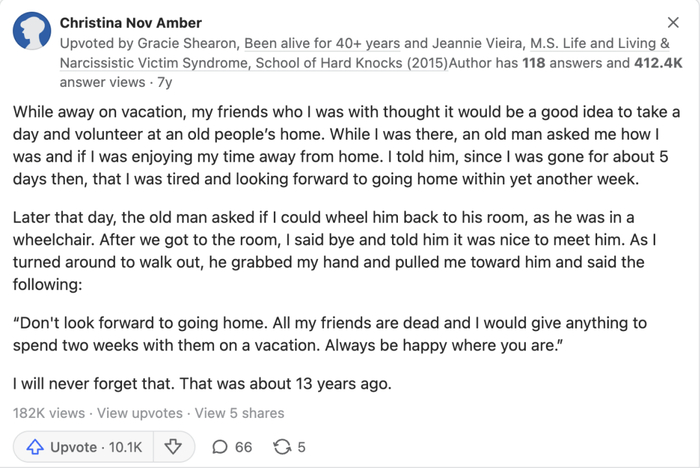Image resolution: width=700 pixels, height=468 pixels.
Task: Click Christina Nov Amber's profile avatar
Action: coord(32,33)
